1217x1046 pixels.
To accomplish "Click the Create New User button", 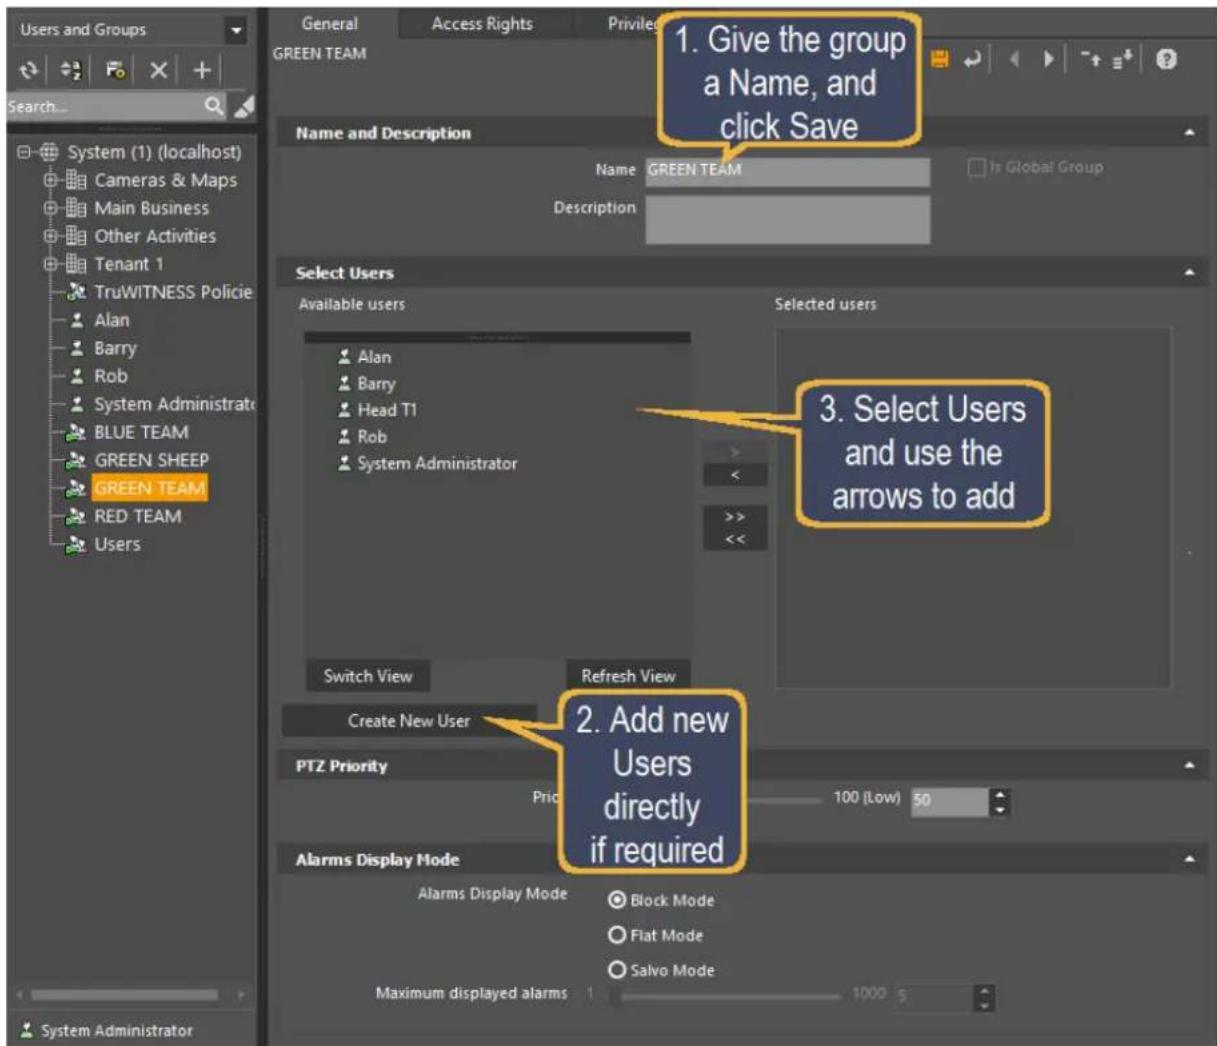I will tap(409, 721).
